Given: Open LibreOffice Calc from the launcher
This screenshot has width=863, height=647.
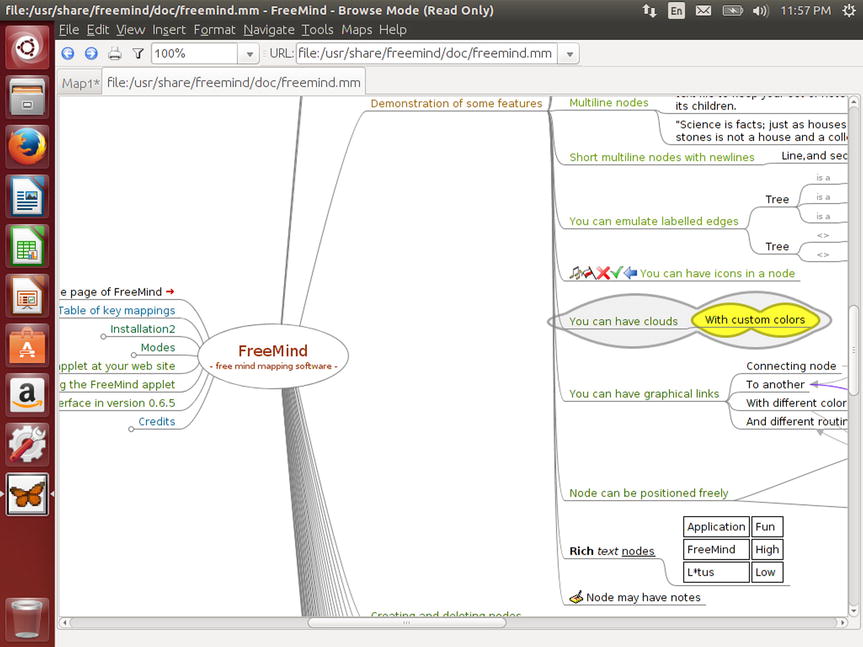Looking at the screenshot, I should pos(27,246).
